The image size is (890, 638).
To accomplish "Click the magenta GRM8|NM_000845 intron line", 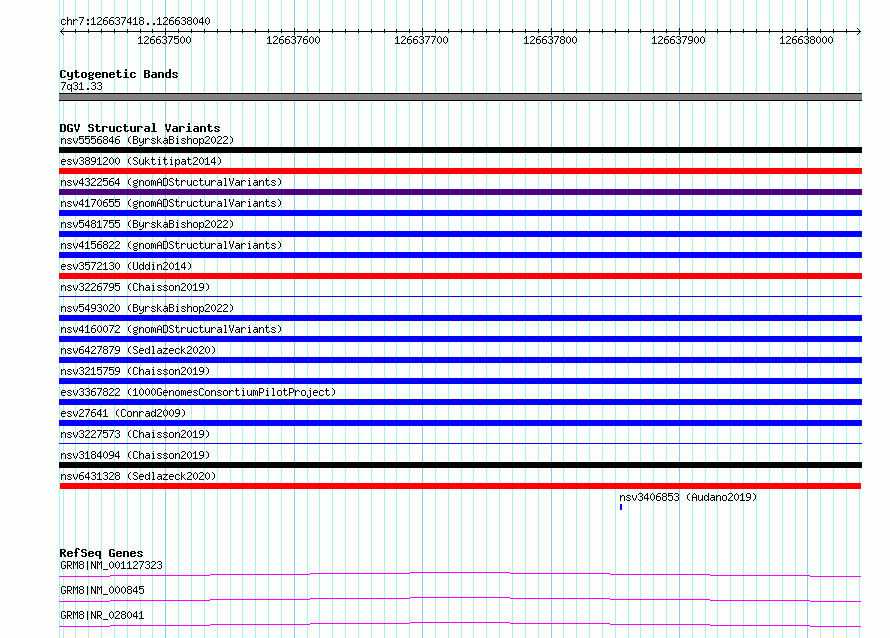I will click(460, 599).
